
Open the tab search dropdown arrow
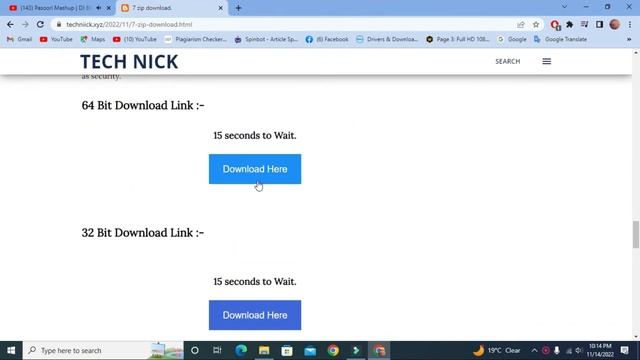(564, 7)
